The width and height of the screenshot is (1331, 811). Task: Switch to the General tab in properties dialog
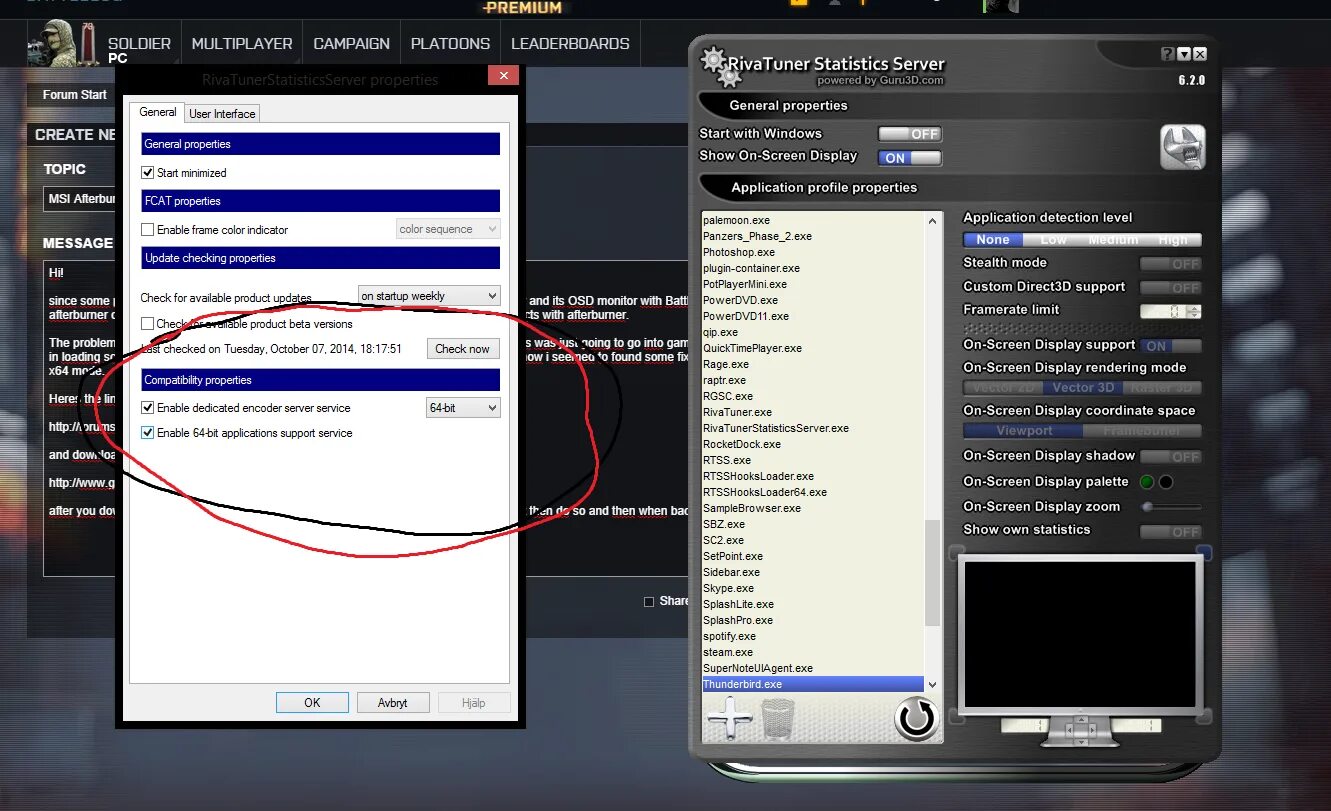click(x=158, y=112)
